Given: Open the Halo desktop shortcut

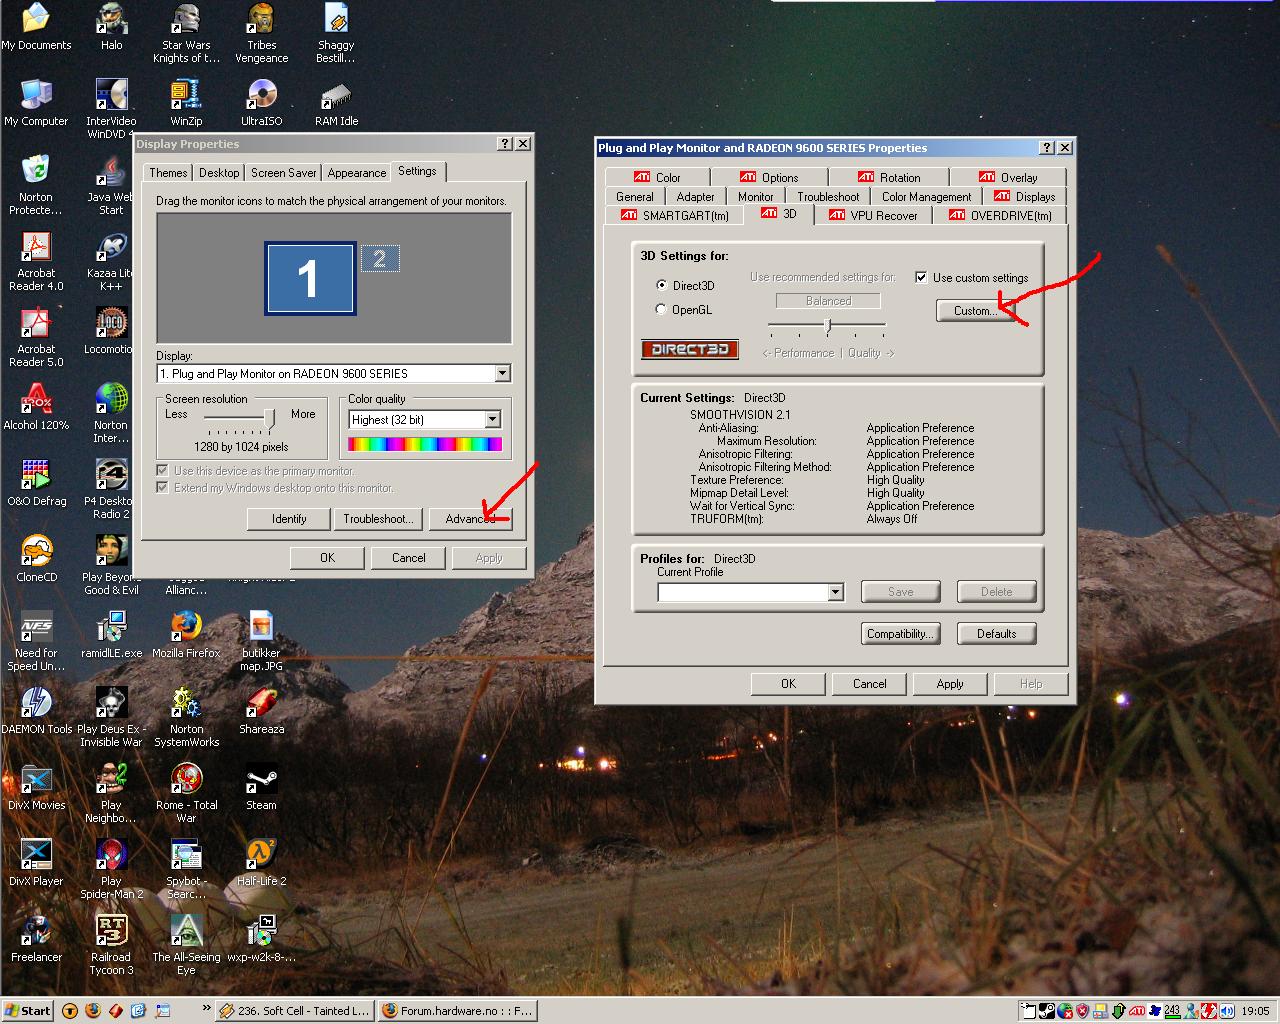Looking at the screenshot, I should pyautogui.click(x=111, y=27).
